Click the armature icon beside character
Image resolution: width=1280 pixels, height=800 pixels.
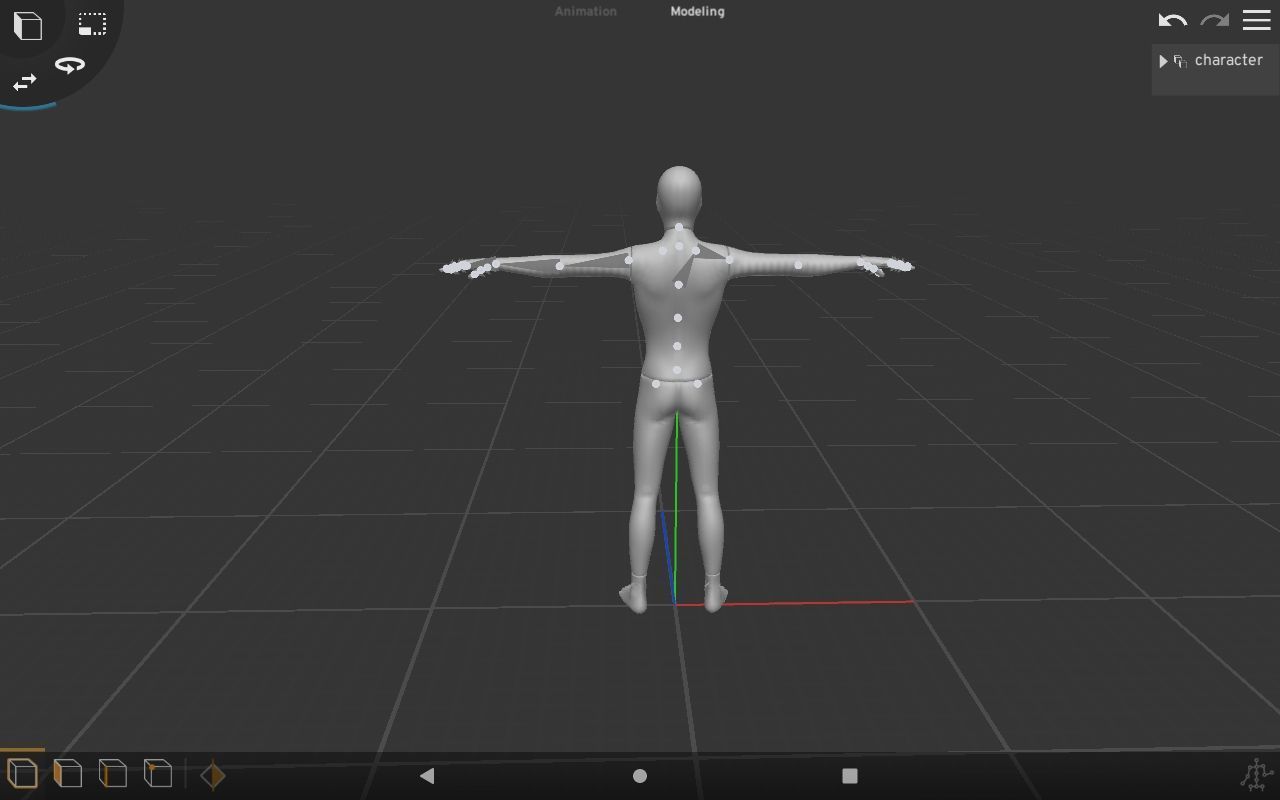click(1181, 61)
